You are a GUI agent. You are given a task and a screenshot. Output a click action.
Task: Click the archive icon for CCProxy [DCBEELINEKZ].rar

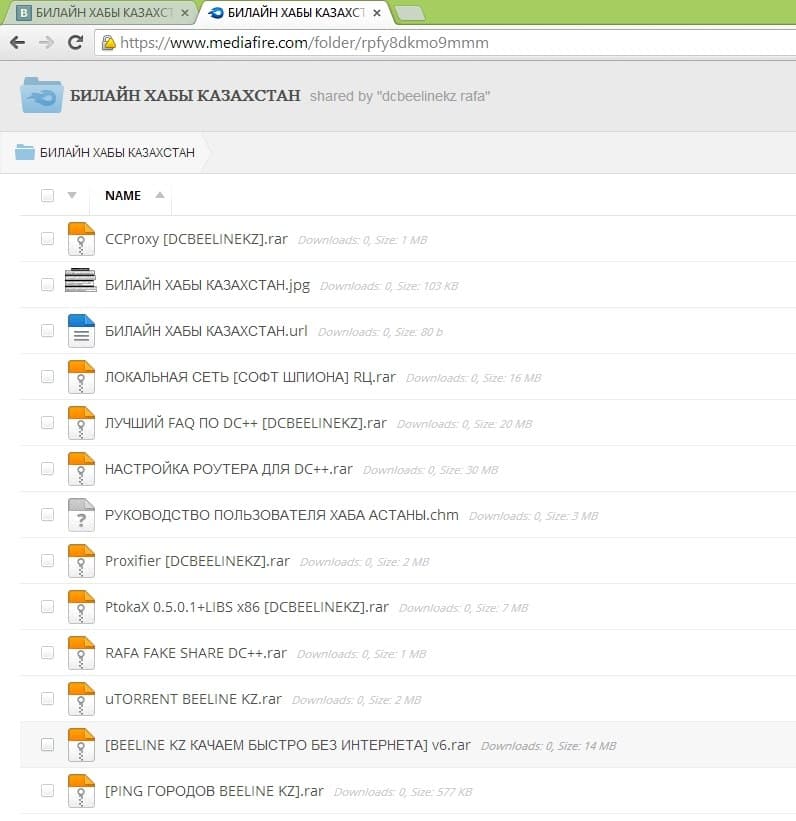click(x=81, y=239)
